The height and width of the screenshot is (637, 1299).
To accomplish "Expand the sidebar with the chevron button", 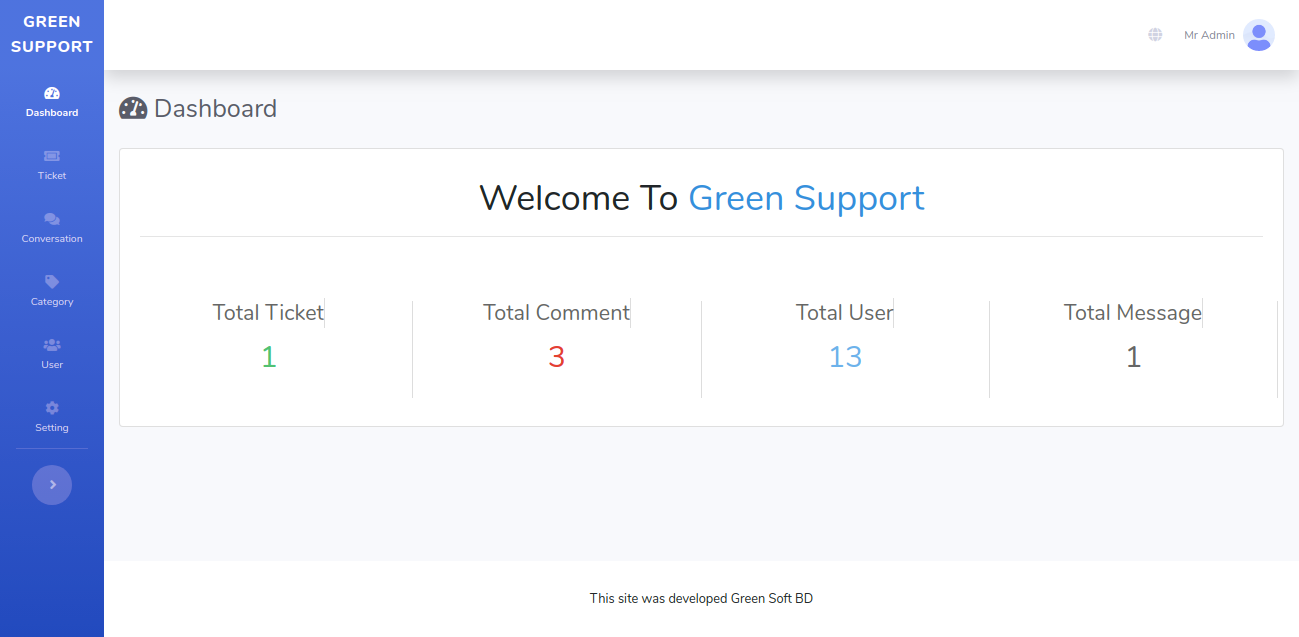I will (52, 485).
